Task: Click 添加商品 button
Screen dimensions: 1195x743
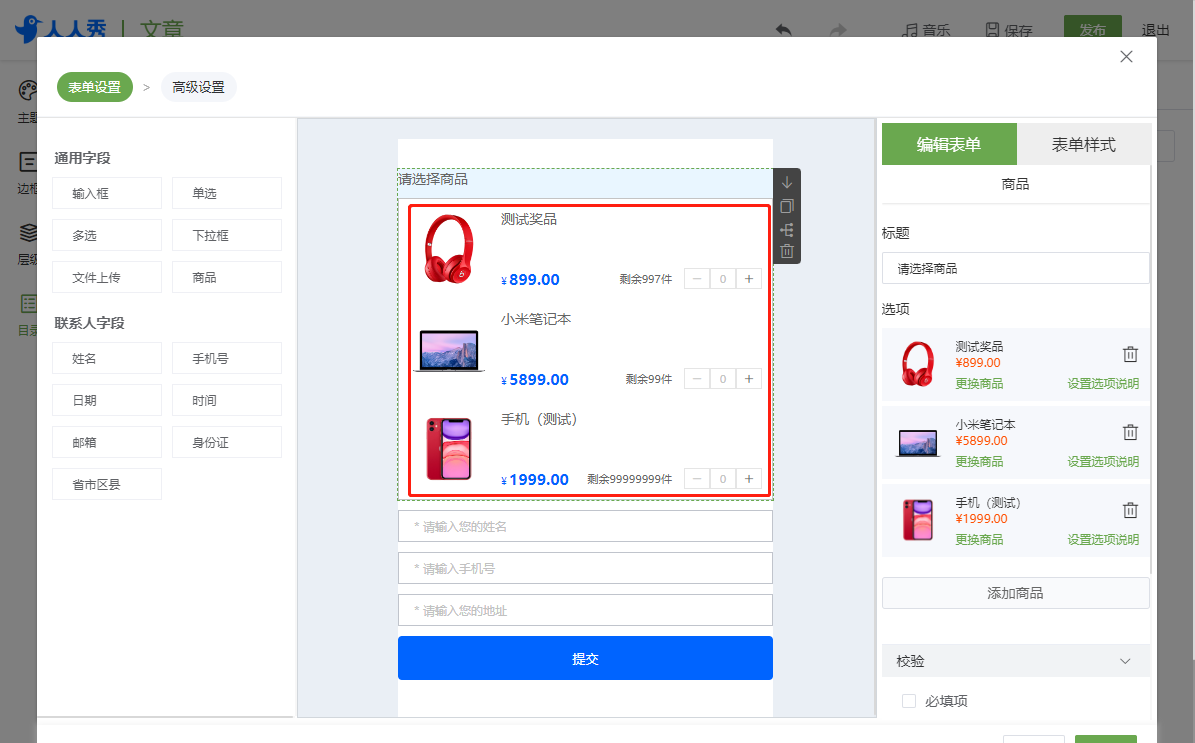Action: pyautogui.click(x=1015, y=593)
